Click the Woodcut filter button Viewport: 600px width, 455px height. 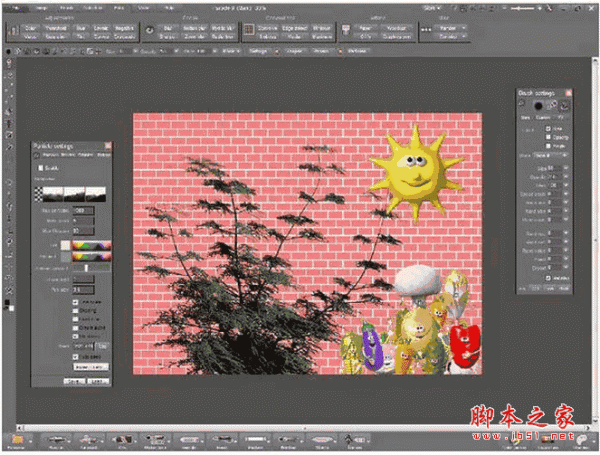pyautogui.click(x=396, y=28)
